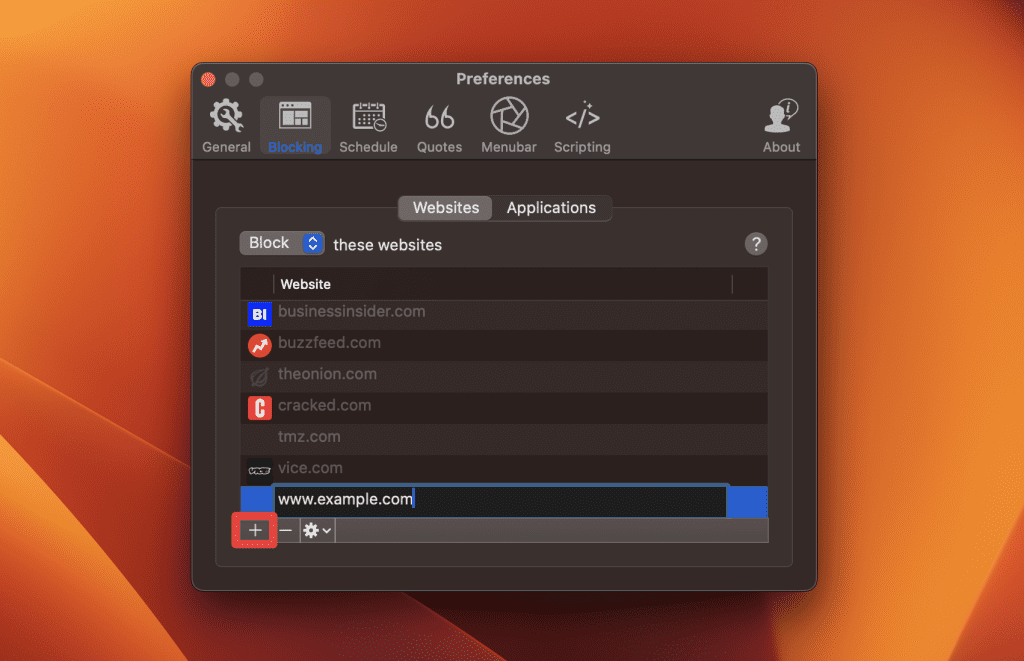This screenshot has width=1024, height=661.
Task: Open the Menubar preferences pane
Action: [509, 127]
